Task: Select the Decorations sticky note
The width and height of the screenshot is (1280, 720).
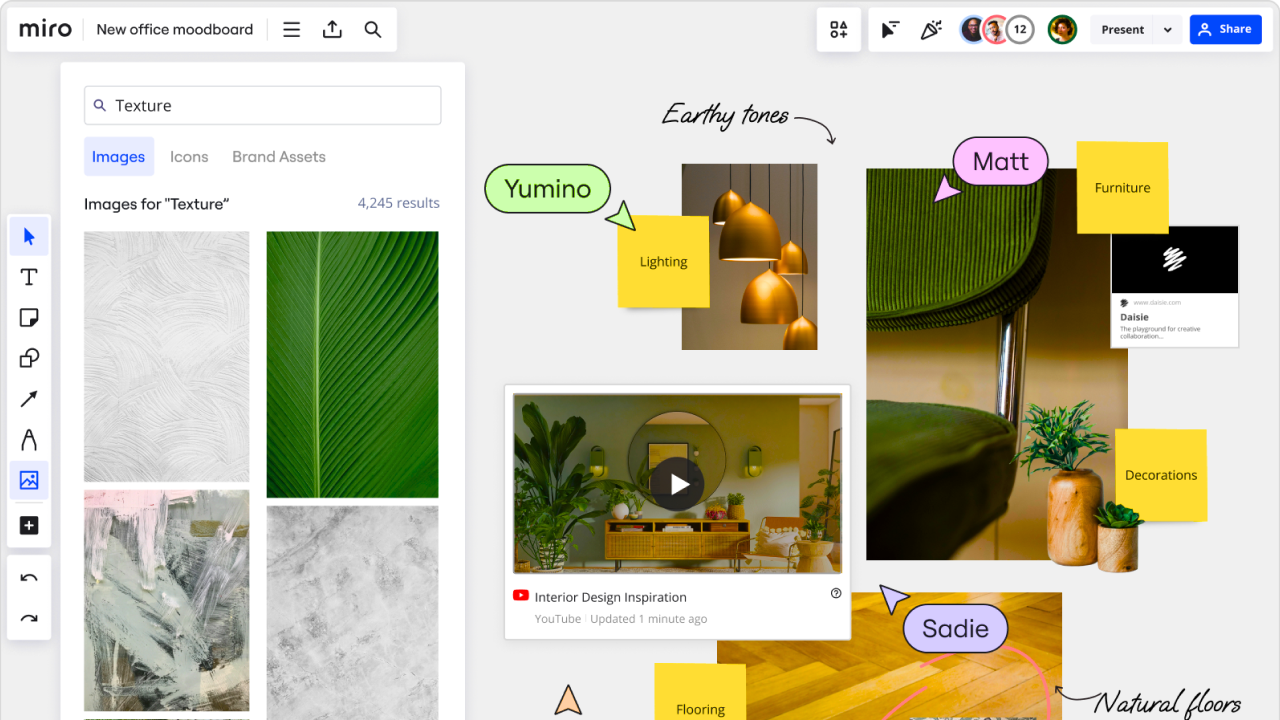Action: click(x=1161, y=475)
